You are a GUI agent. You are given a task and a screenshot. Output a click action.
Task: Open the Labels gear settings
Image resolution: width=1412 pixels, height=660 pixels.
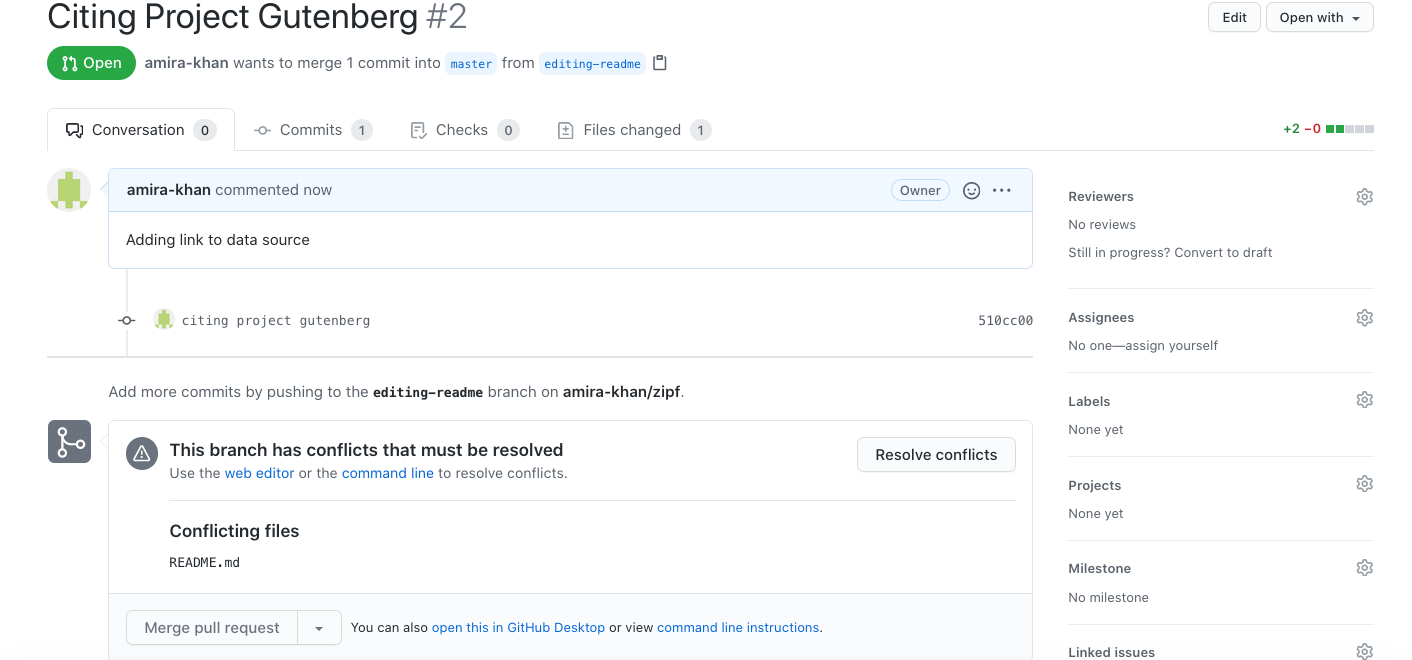[x=1364, y=400]
